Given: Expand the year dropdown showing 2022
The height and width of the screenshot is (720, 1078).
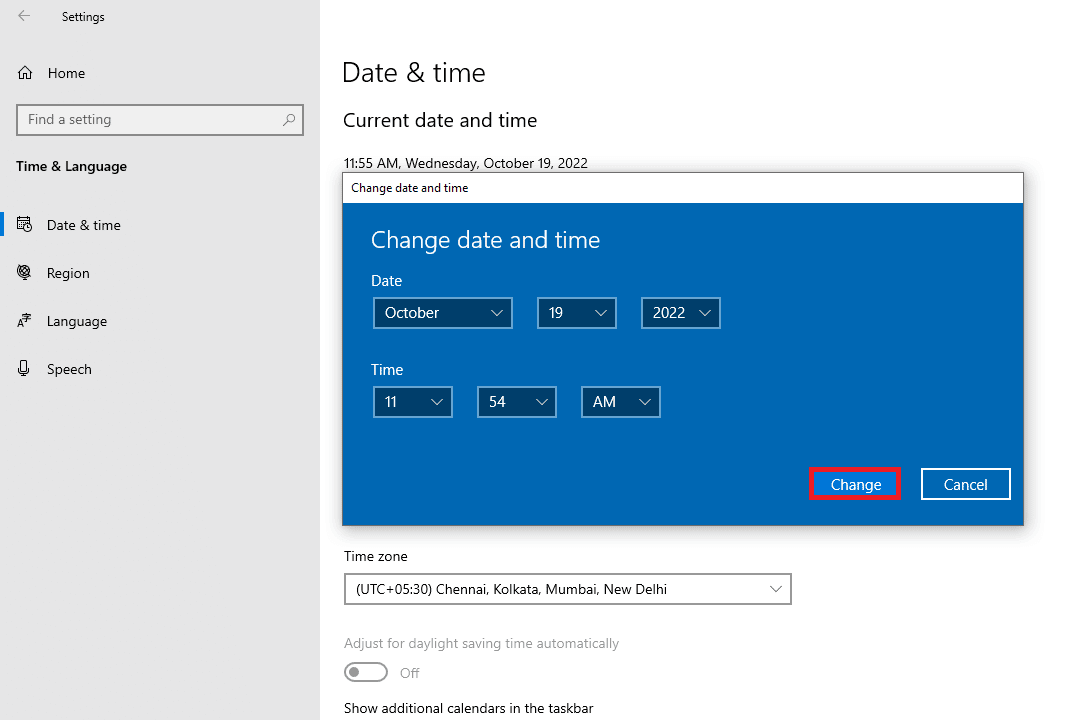Looking at the screenshot, I should (x=680, y=313).
